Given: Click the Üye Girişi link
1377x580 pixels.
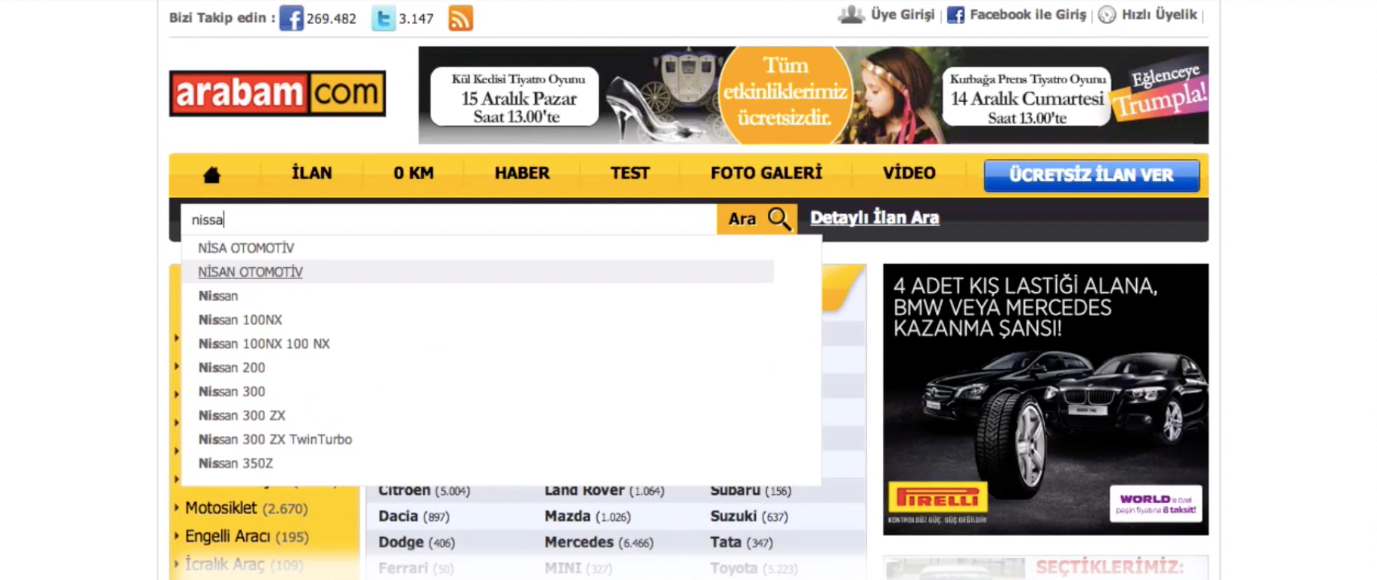Looking at the screenshot, I should click(902, 15).
